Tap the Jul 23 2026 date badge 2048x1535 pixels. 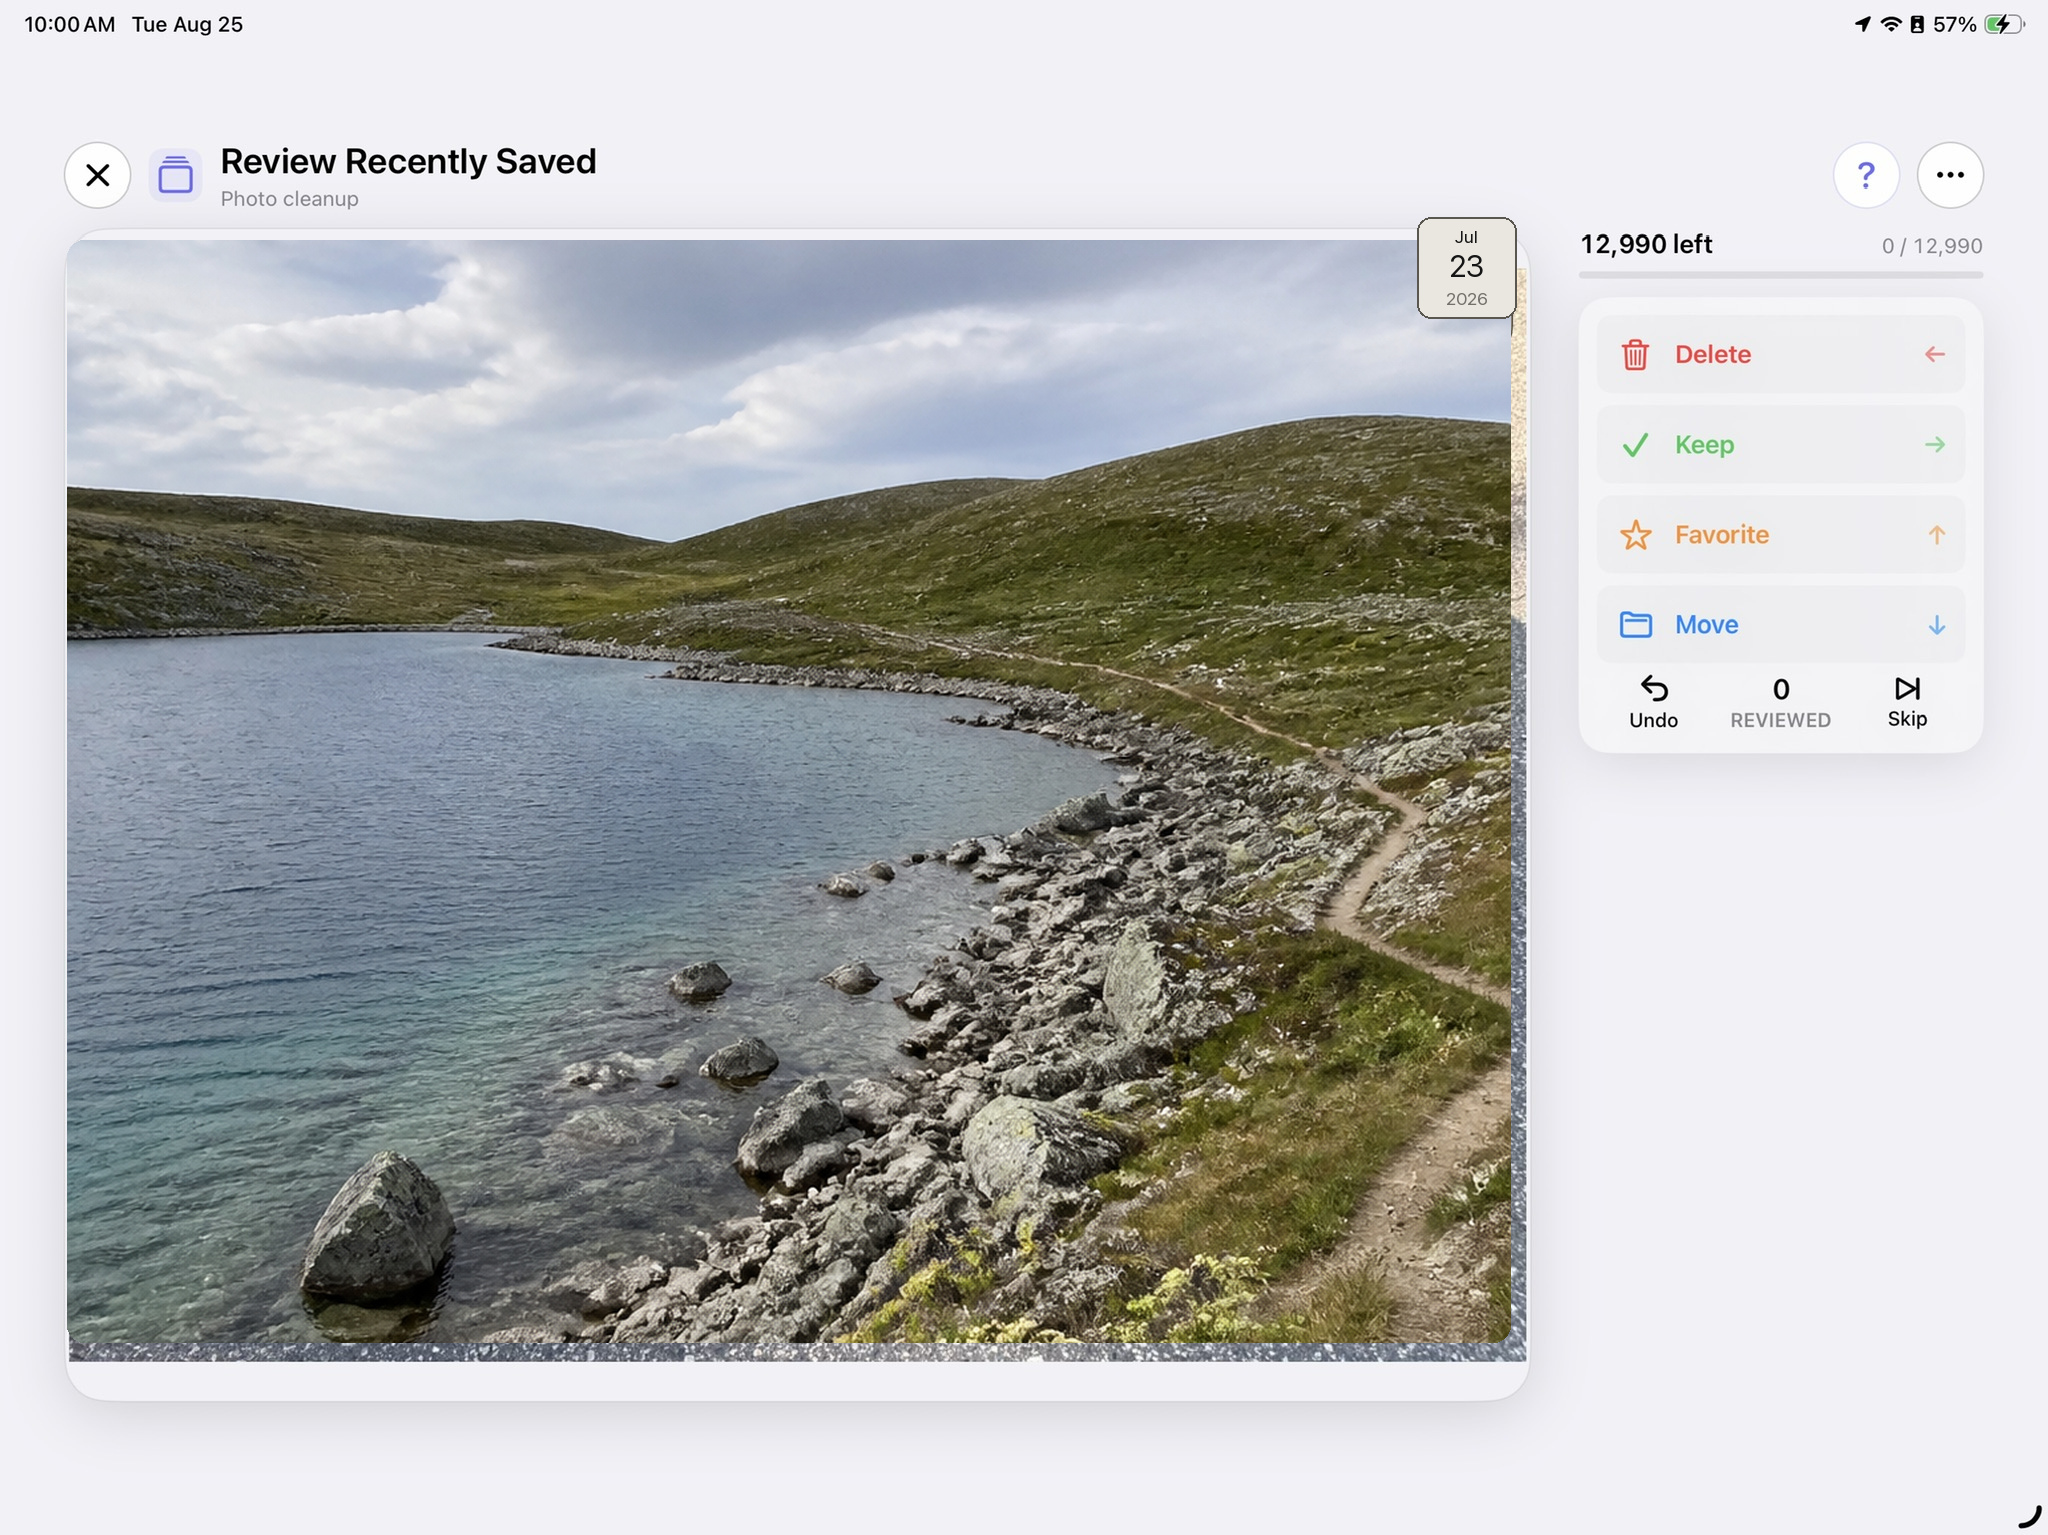[x=1466, y=268]
